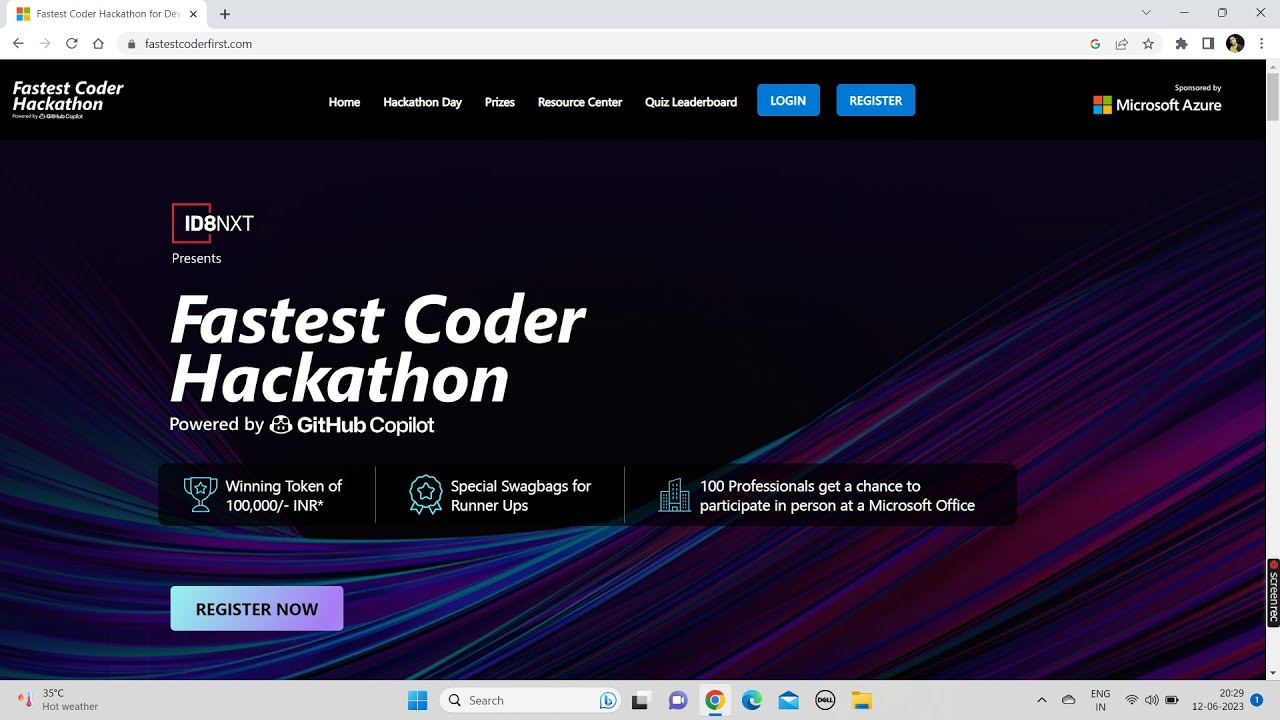Click the speaker volume tray icon
The height and width of the screenshot is (720, 1280).
1151,700
